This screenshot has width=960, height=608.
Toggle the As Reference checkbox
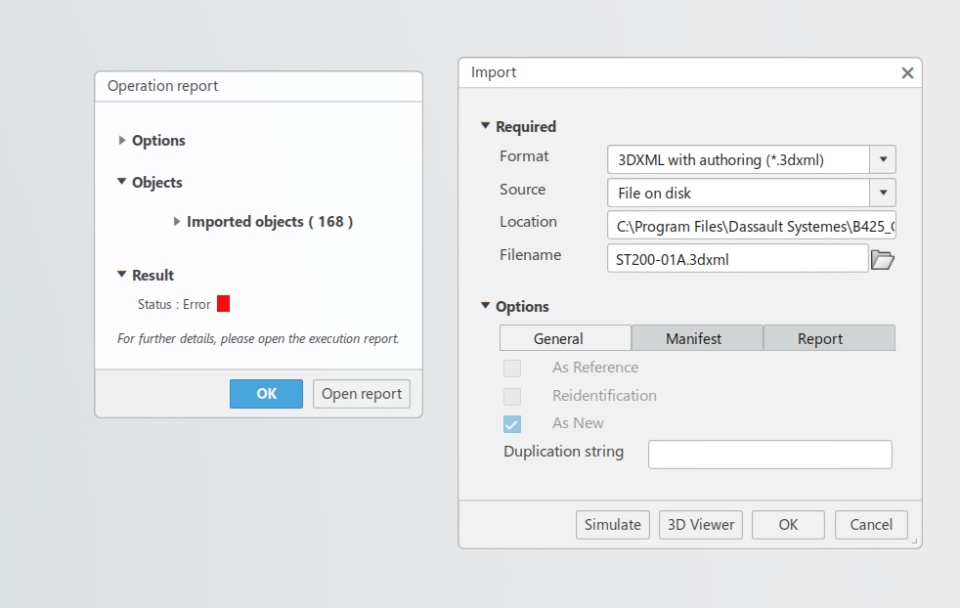pos(512,368)
